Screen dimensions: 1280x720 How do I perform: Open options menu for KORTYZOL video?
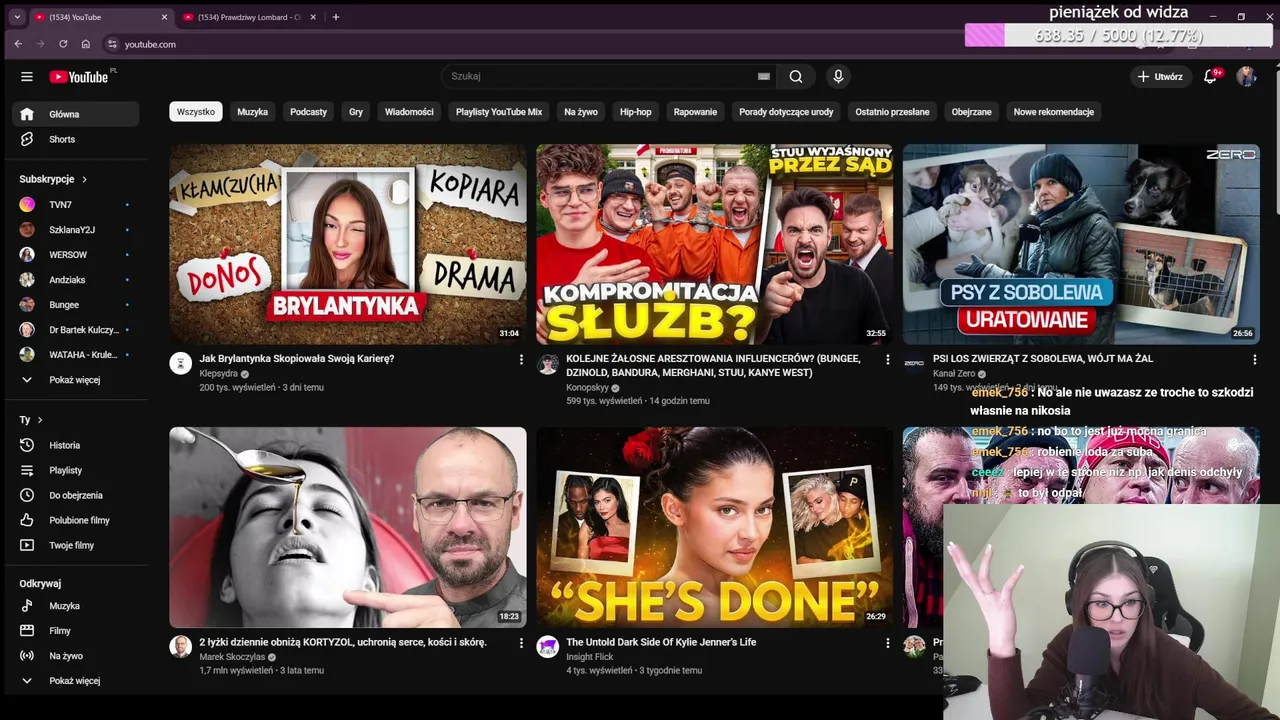521,643
